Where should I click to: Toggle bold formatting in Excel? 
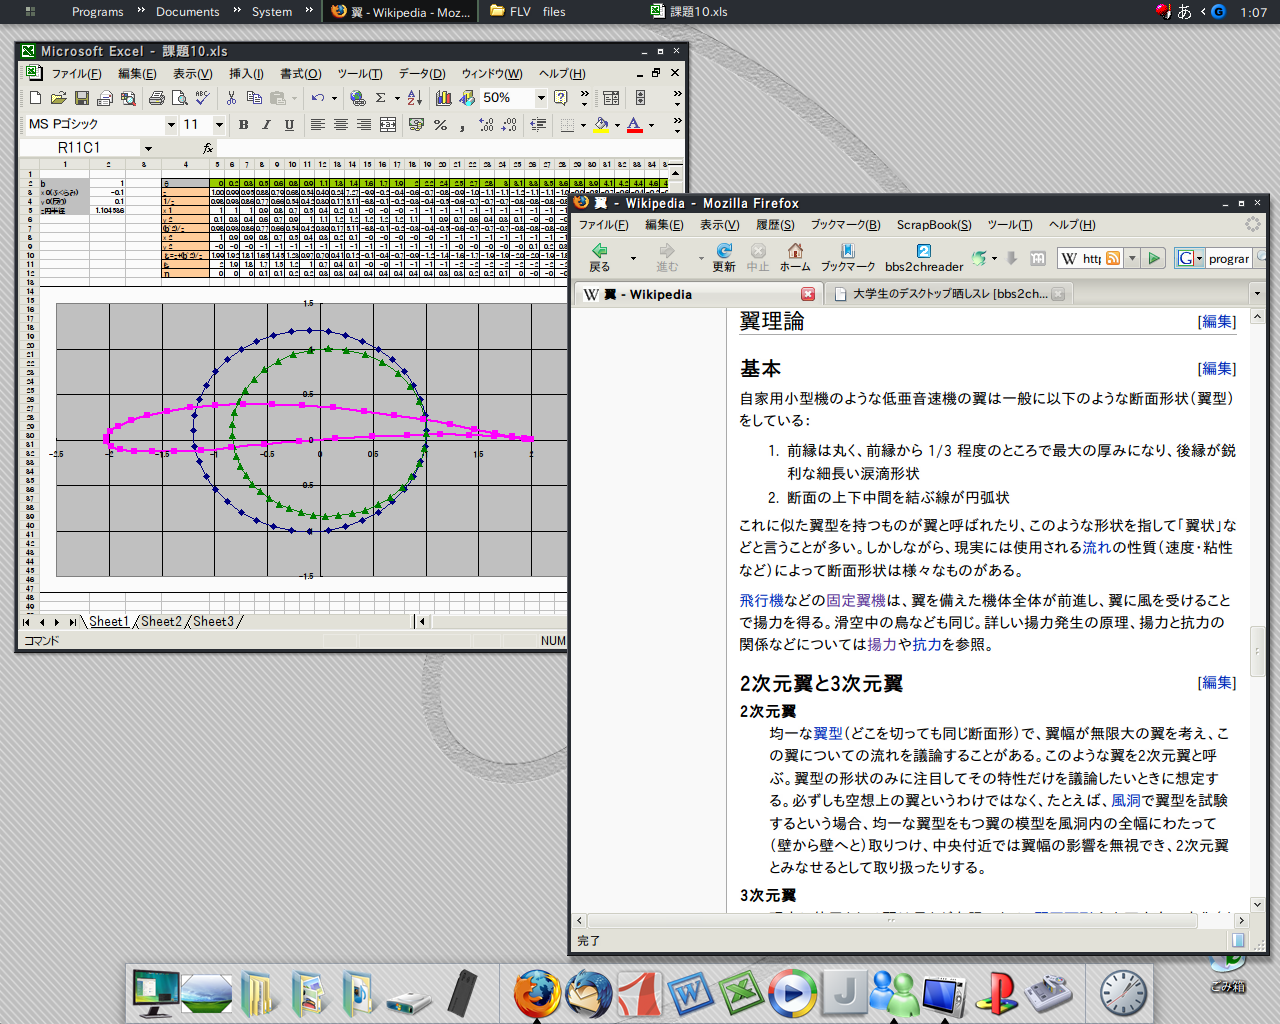(x=243, y=125)
